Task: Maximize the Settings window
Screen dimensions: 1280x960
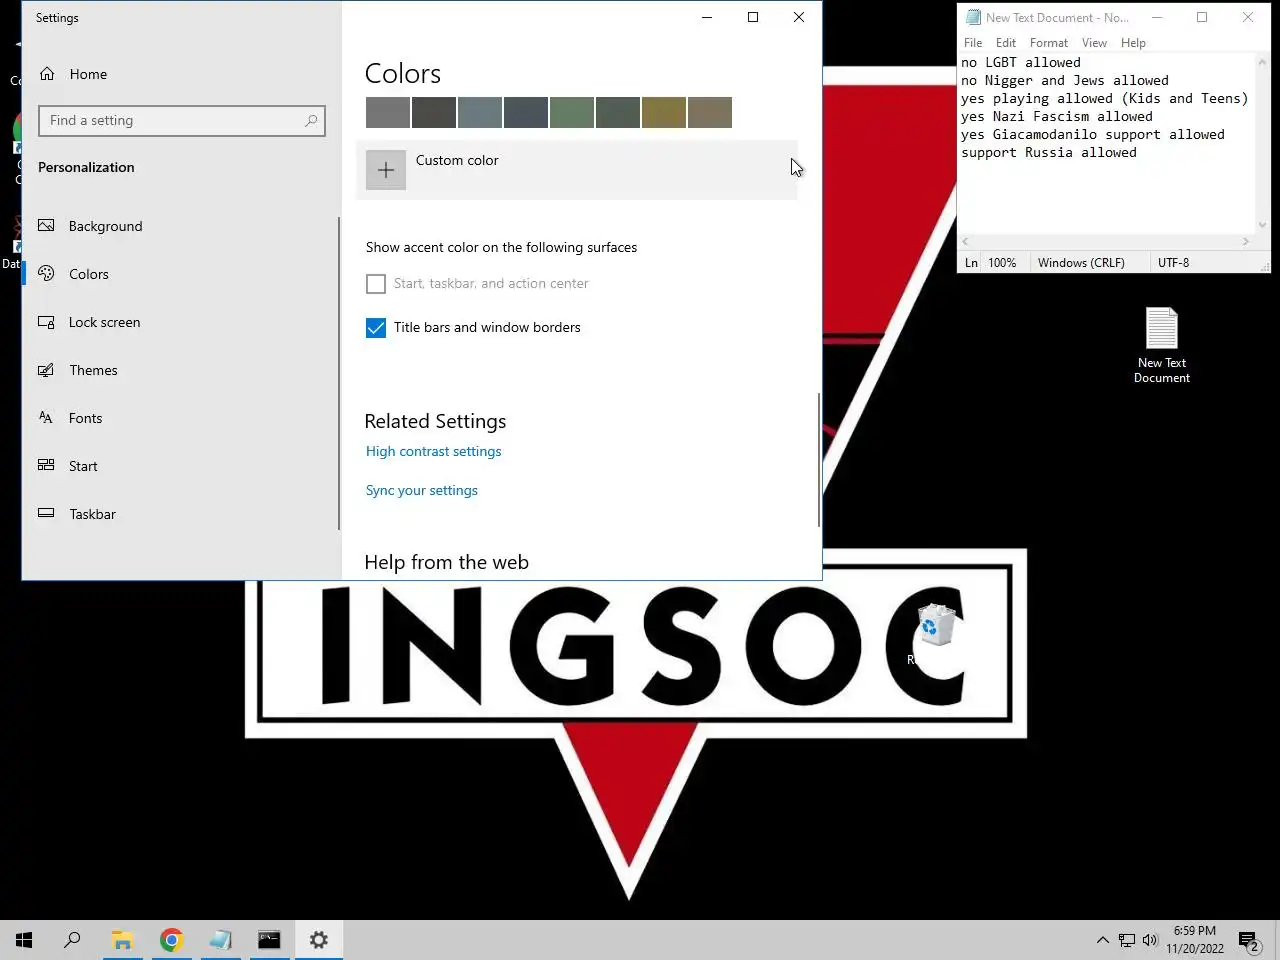Action: point(753,17)
